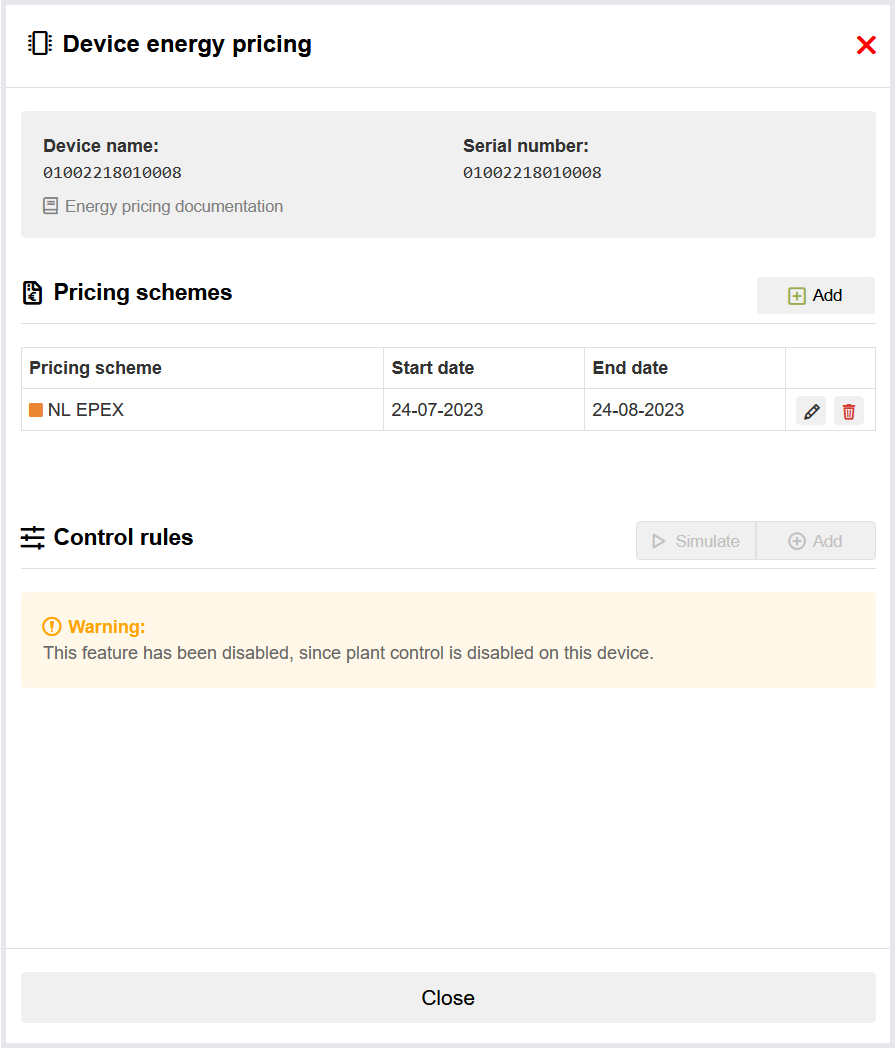Screen dimensions: 895x1048
Task: Add a new pricing scheme
Action: (x=815, y=295)
